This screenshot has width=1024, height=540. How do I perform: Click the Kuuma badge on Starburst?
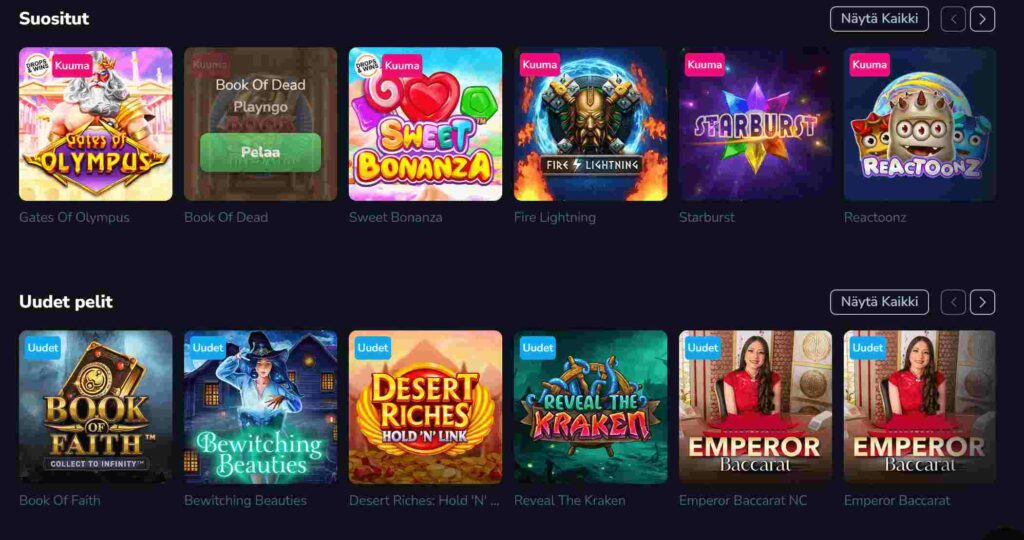[x=705, y=65]
